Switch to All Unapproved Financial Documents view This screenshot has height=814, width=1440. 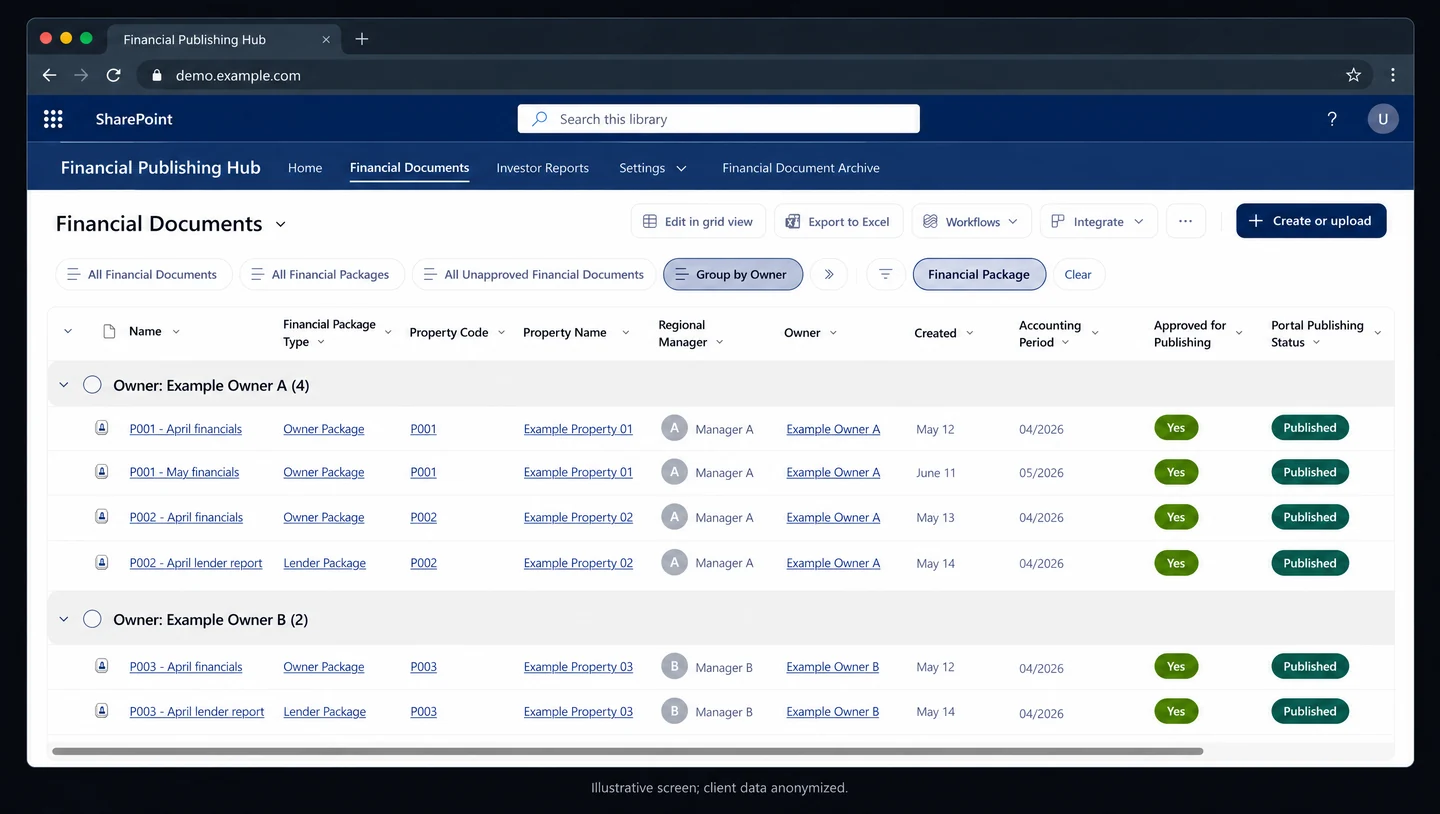pyautogui.click(x=534, y=274)
